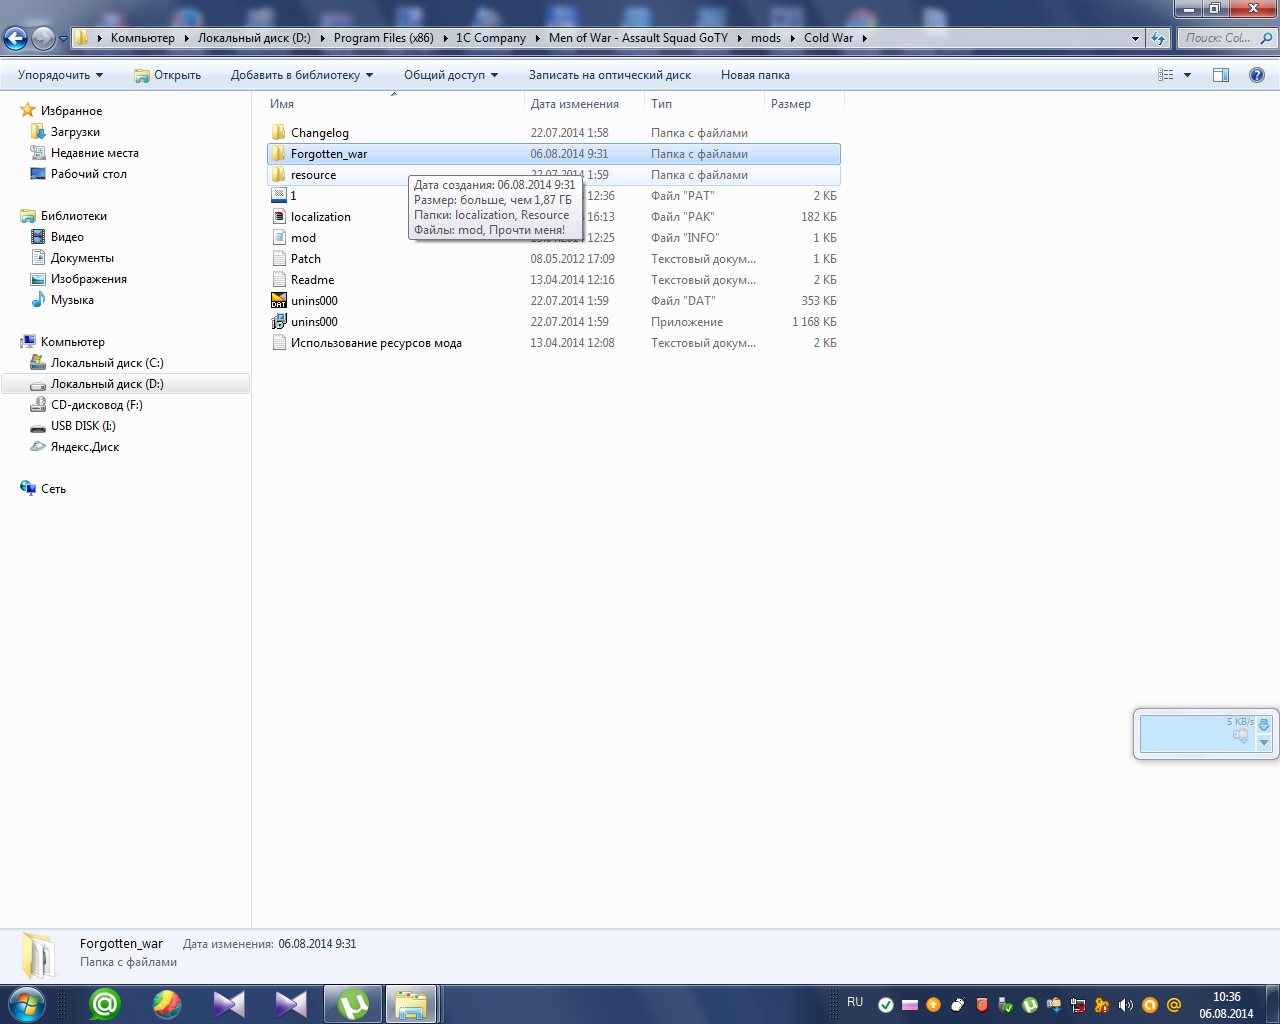Click the red shield tray icon
Viewport: 1280px width, 1024px height.
[982, 1005]
